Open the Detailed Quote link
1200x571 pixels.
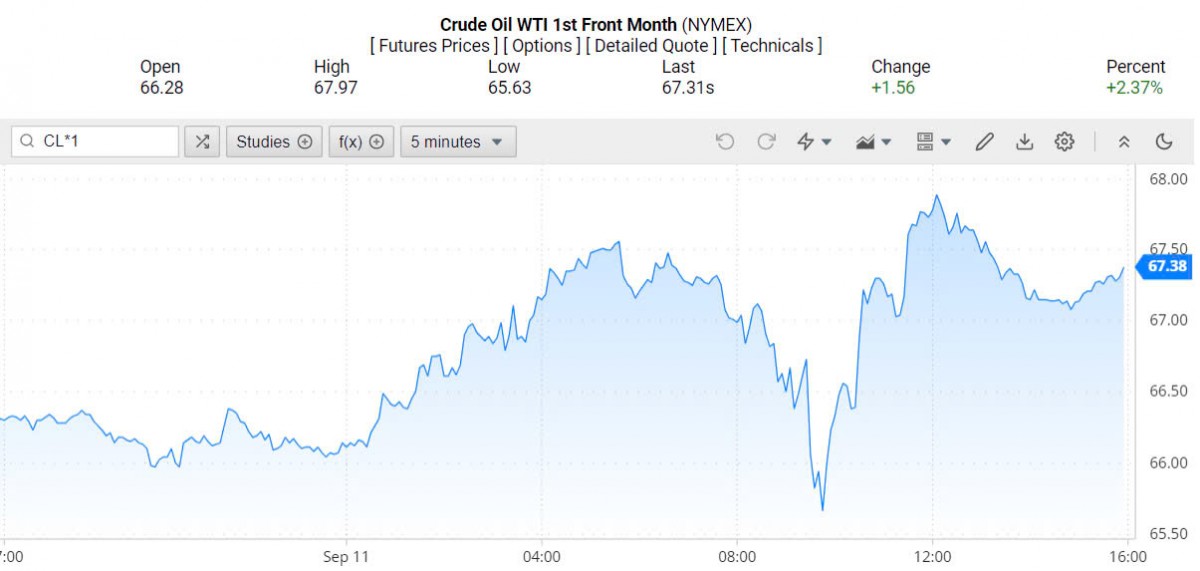(x=651, y=46)
